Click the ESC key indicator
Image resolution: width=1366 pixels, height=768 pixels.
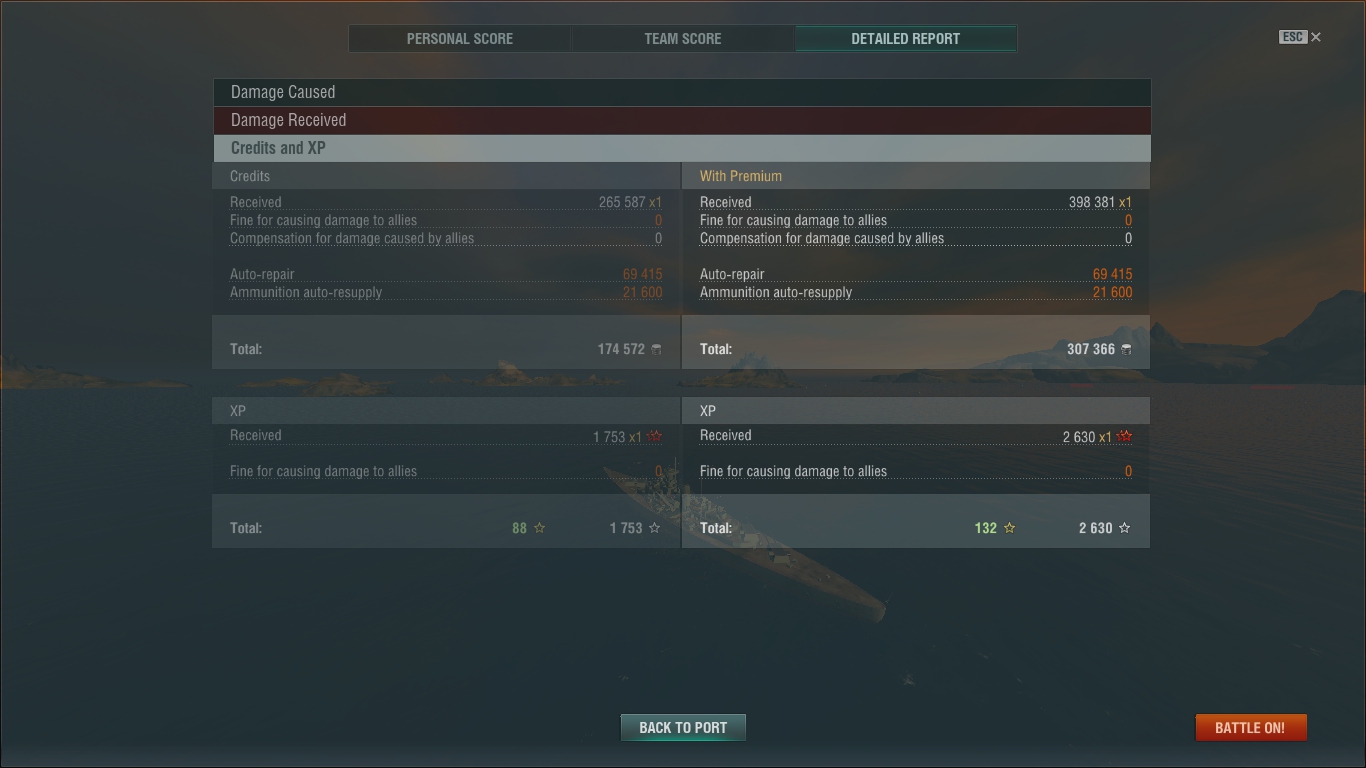[1293, 37]
